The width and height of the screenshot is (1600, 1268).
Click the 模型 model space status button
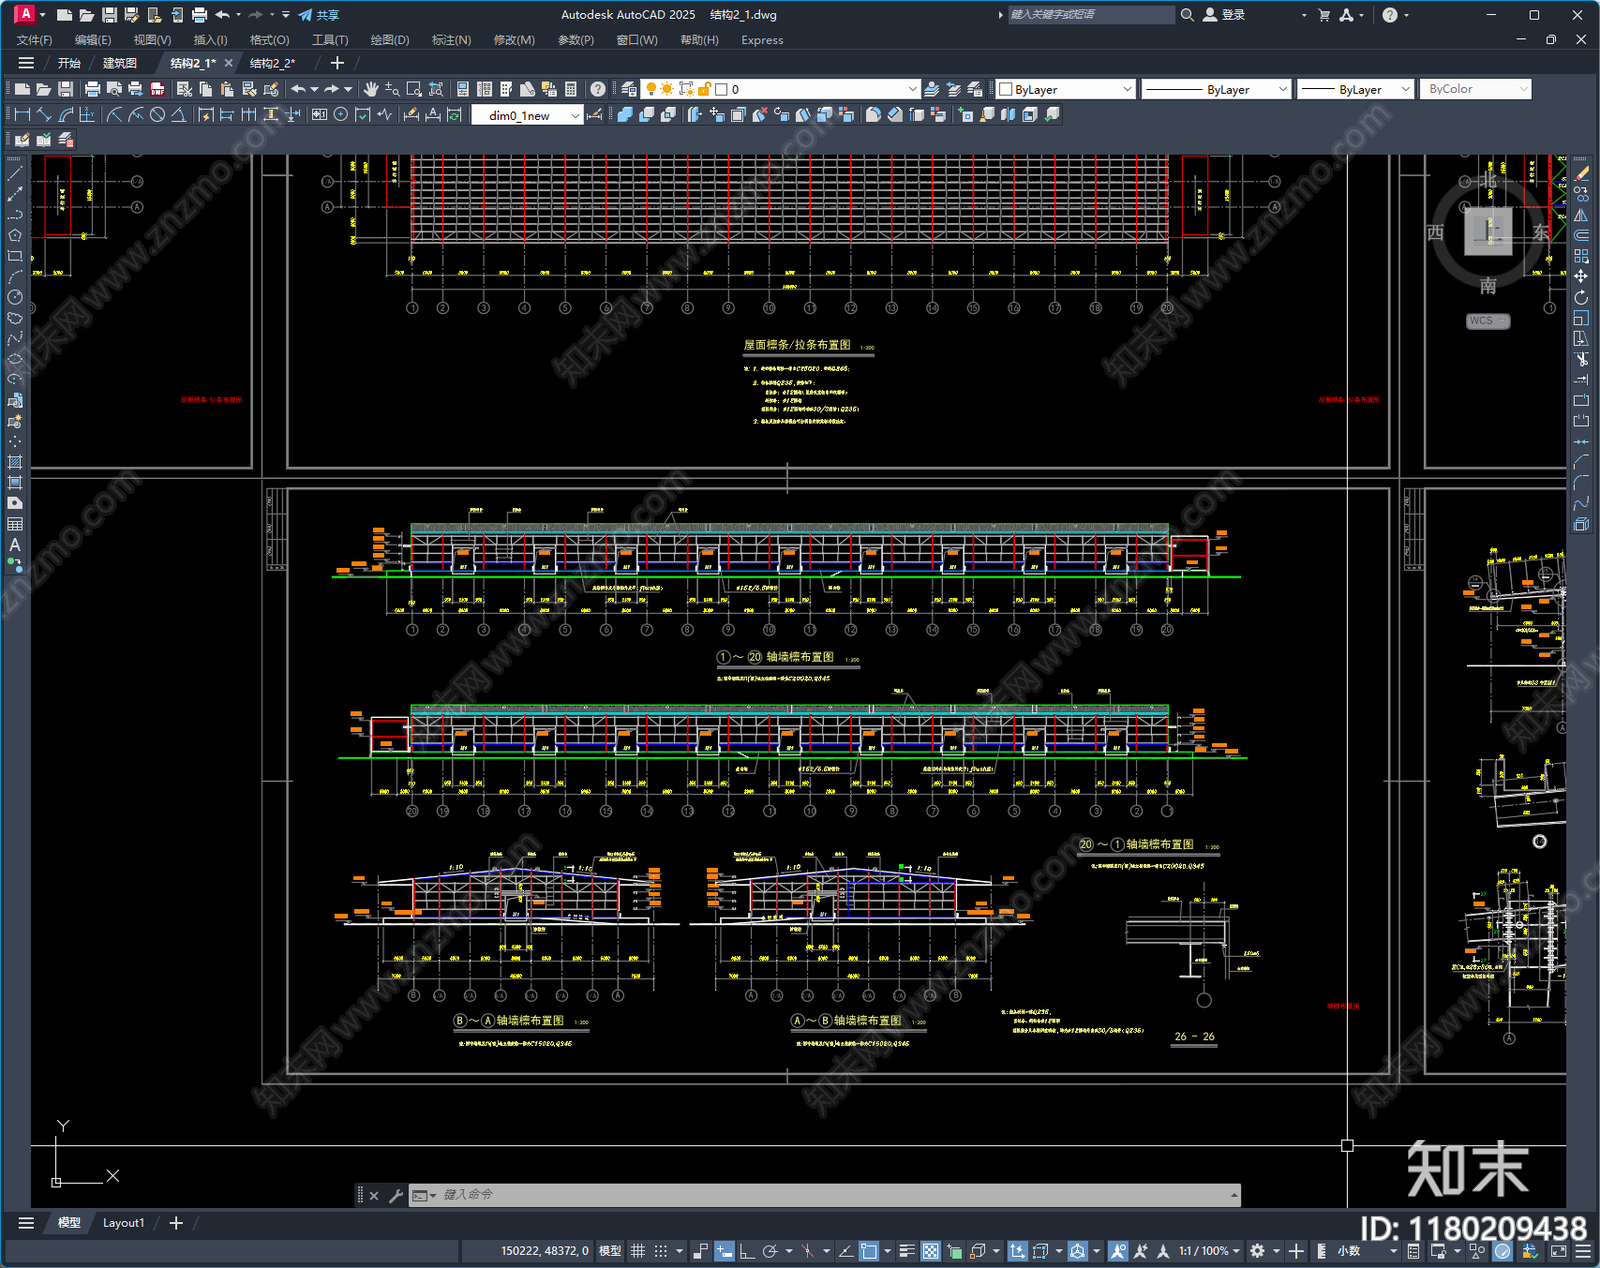610,1251
